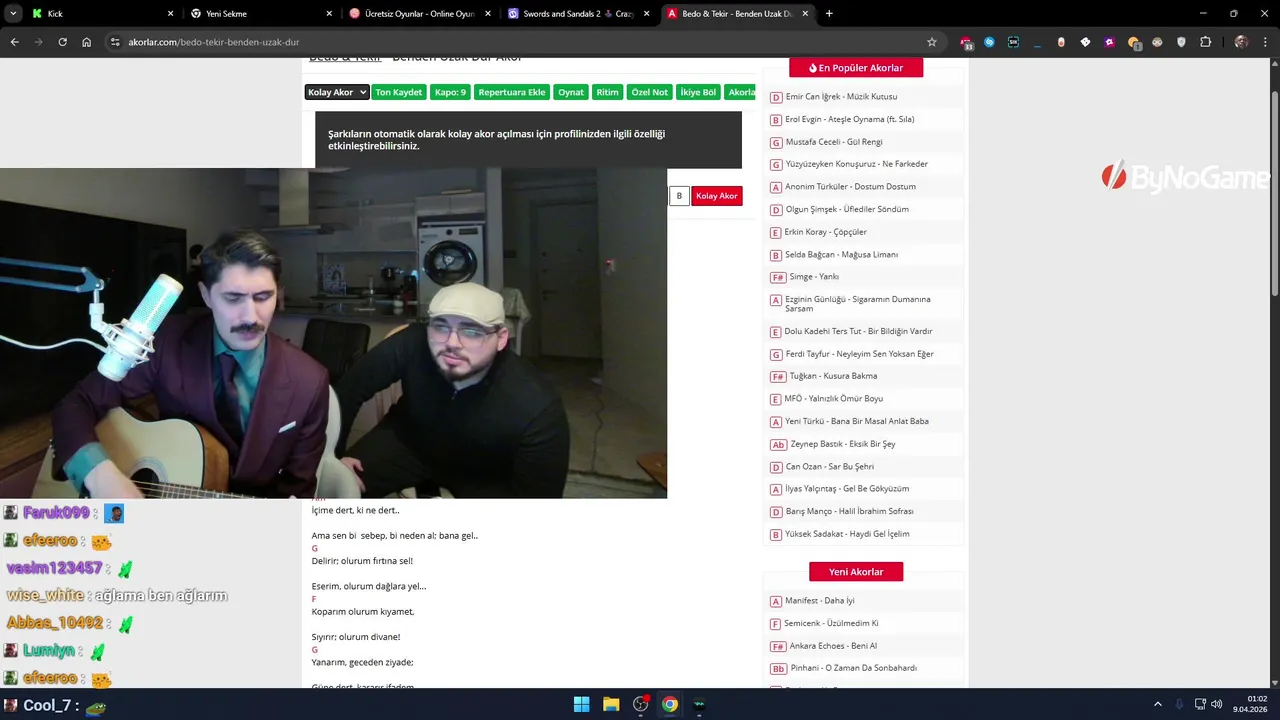Go back to the previous page

[x=14, y=42]
